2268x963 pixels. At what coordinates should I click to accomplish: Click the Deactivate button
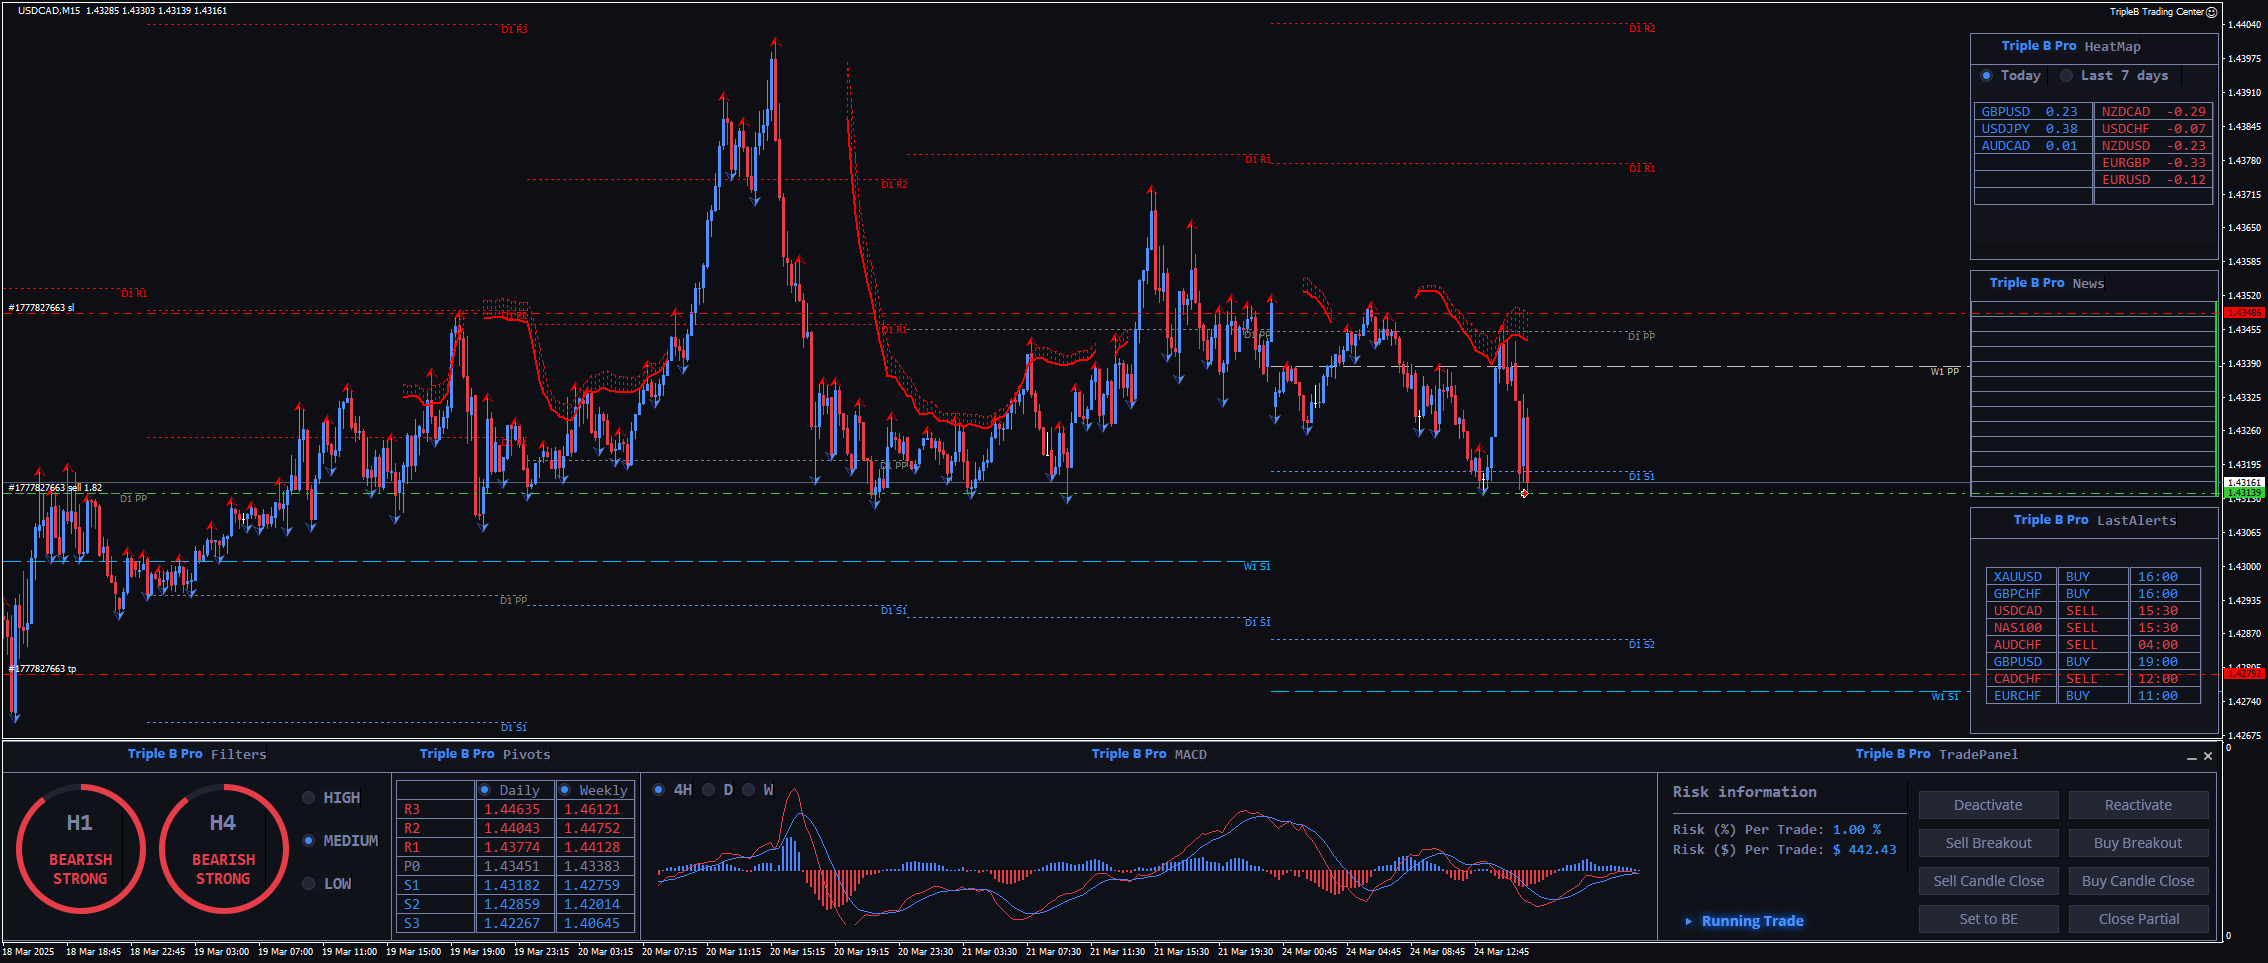coord(1988,805)
